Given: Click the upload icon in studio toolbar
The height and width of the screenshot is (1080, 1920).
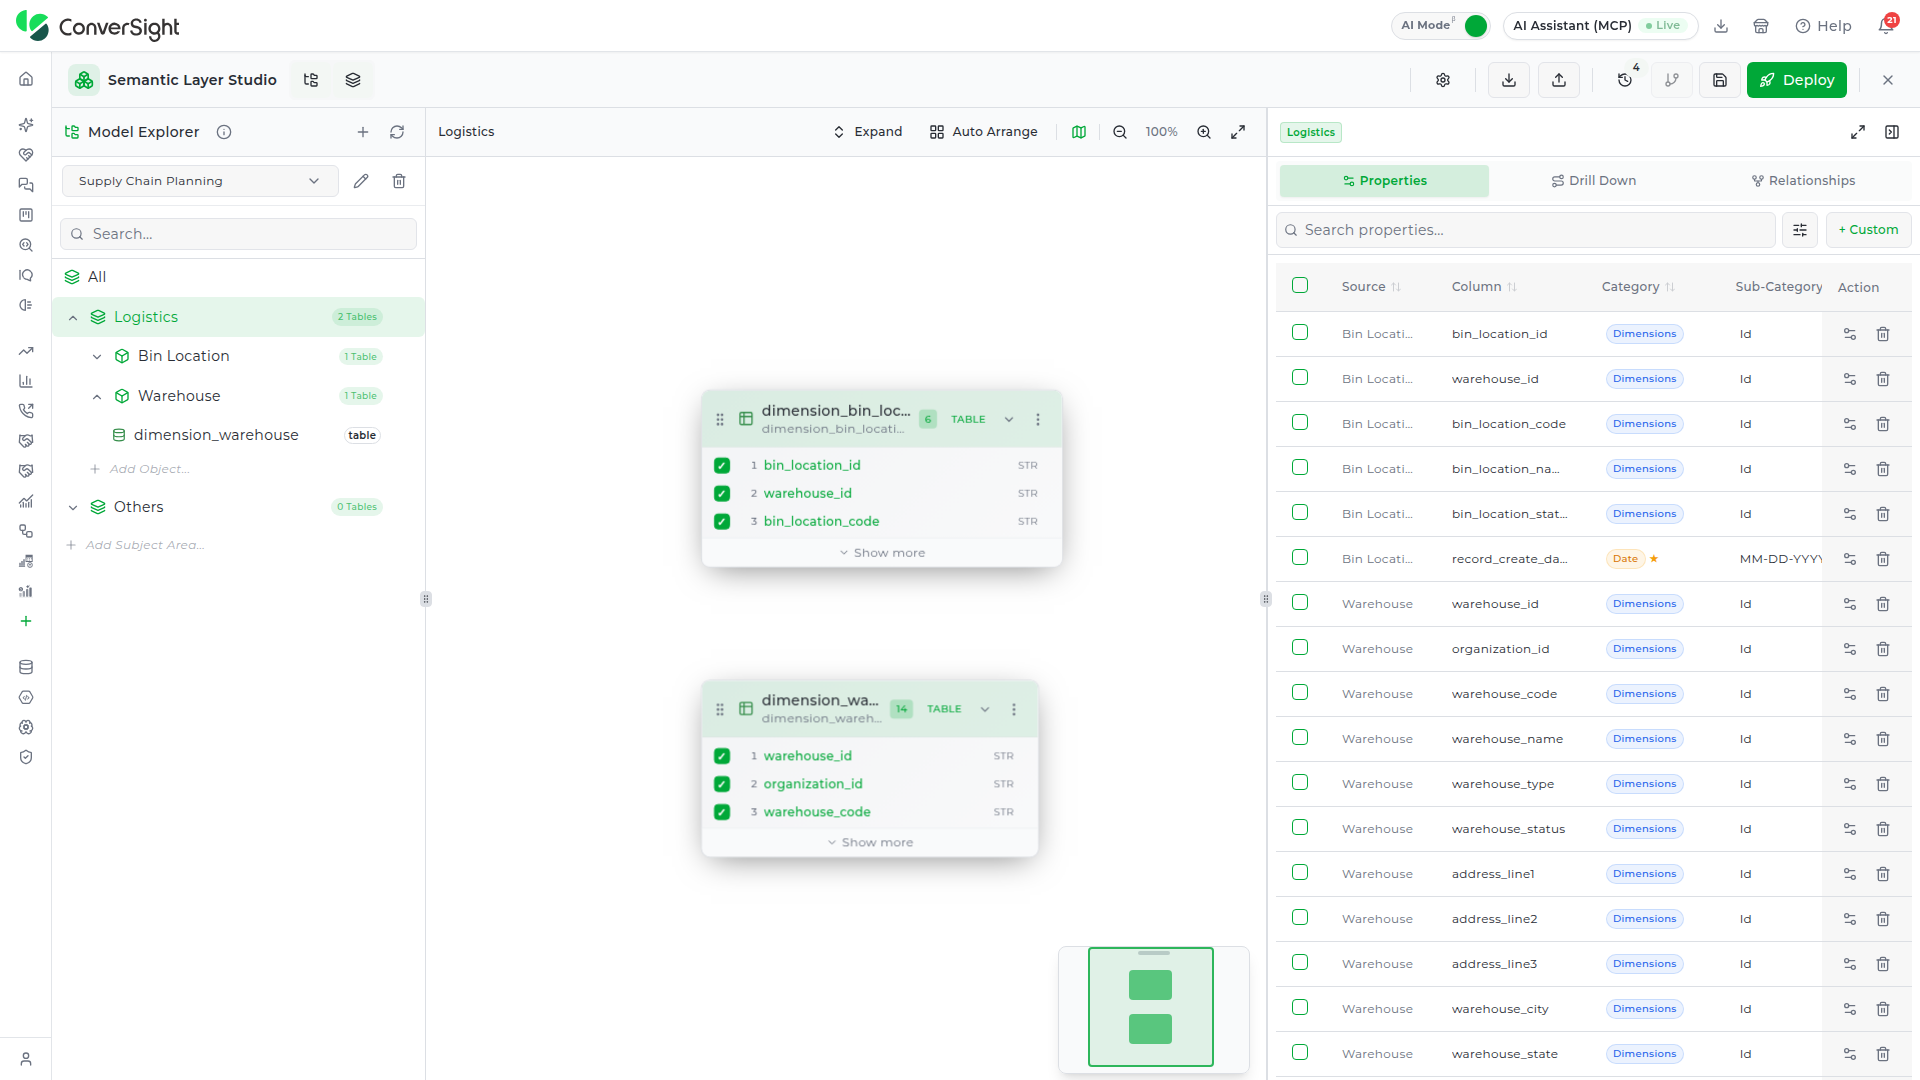Looking at the screenshot, I should pos(1559,80).
